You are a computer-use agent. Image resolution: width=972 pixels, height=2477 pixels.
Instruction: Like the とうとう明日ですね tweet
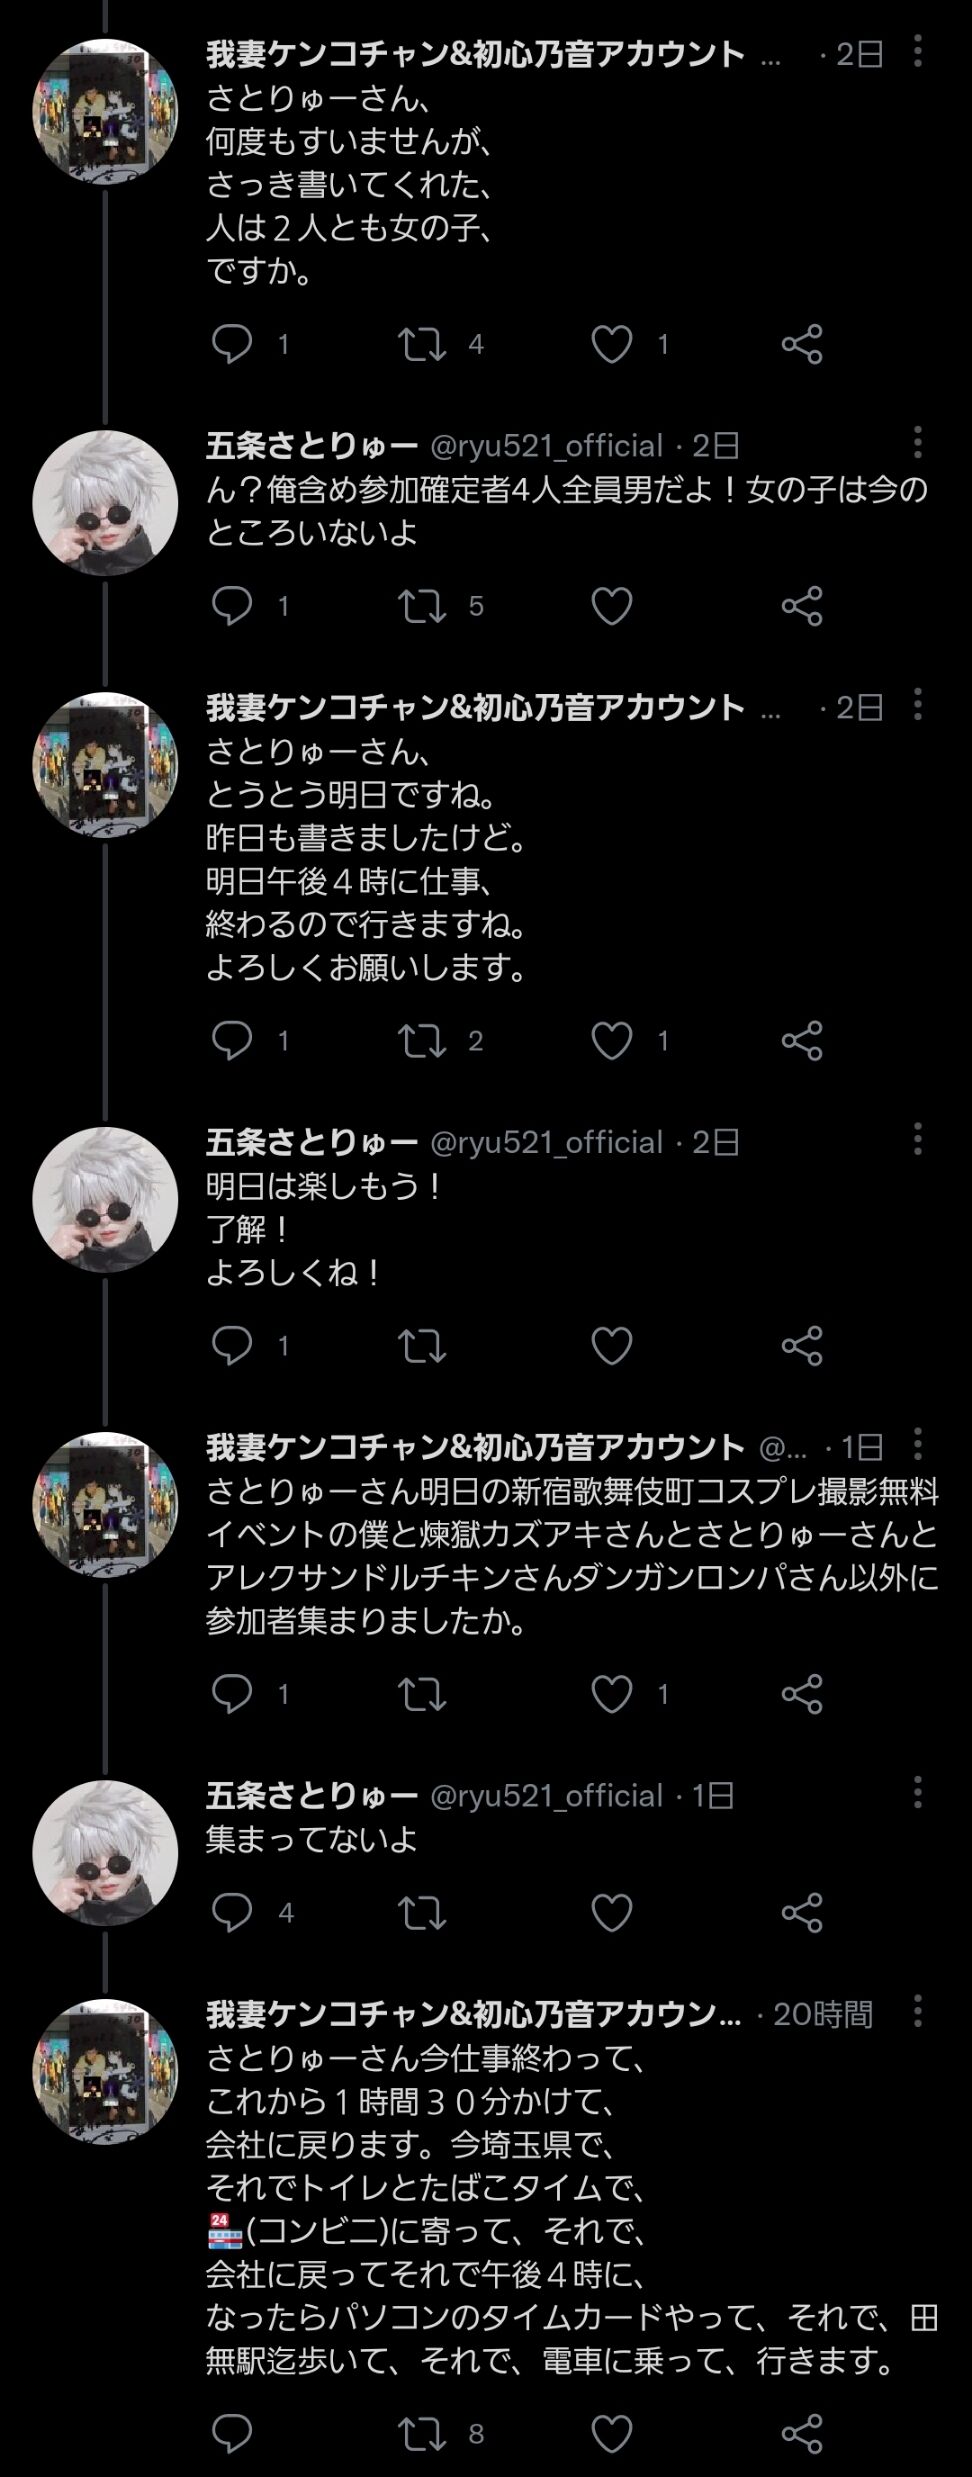click(611, 1041)
